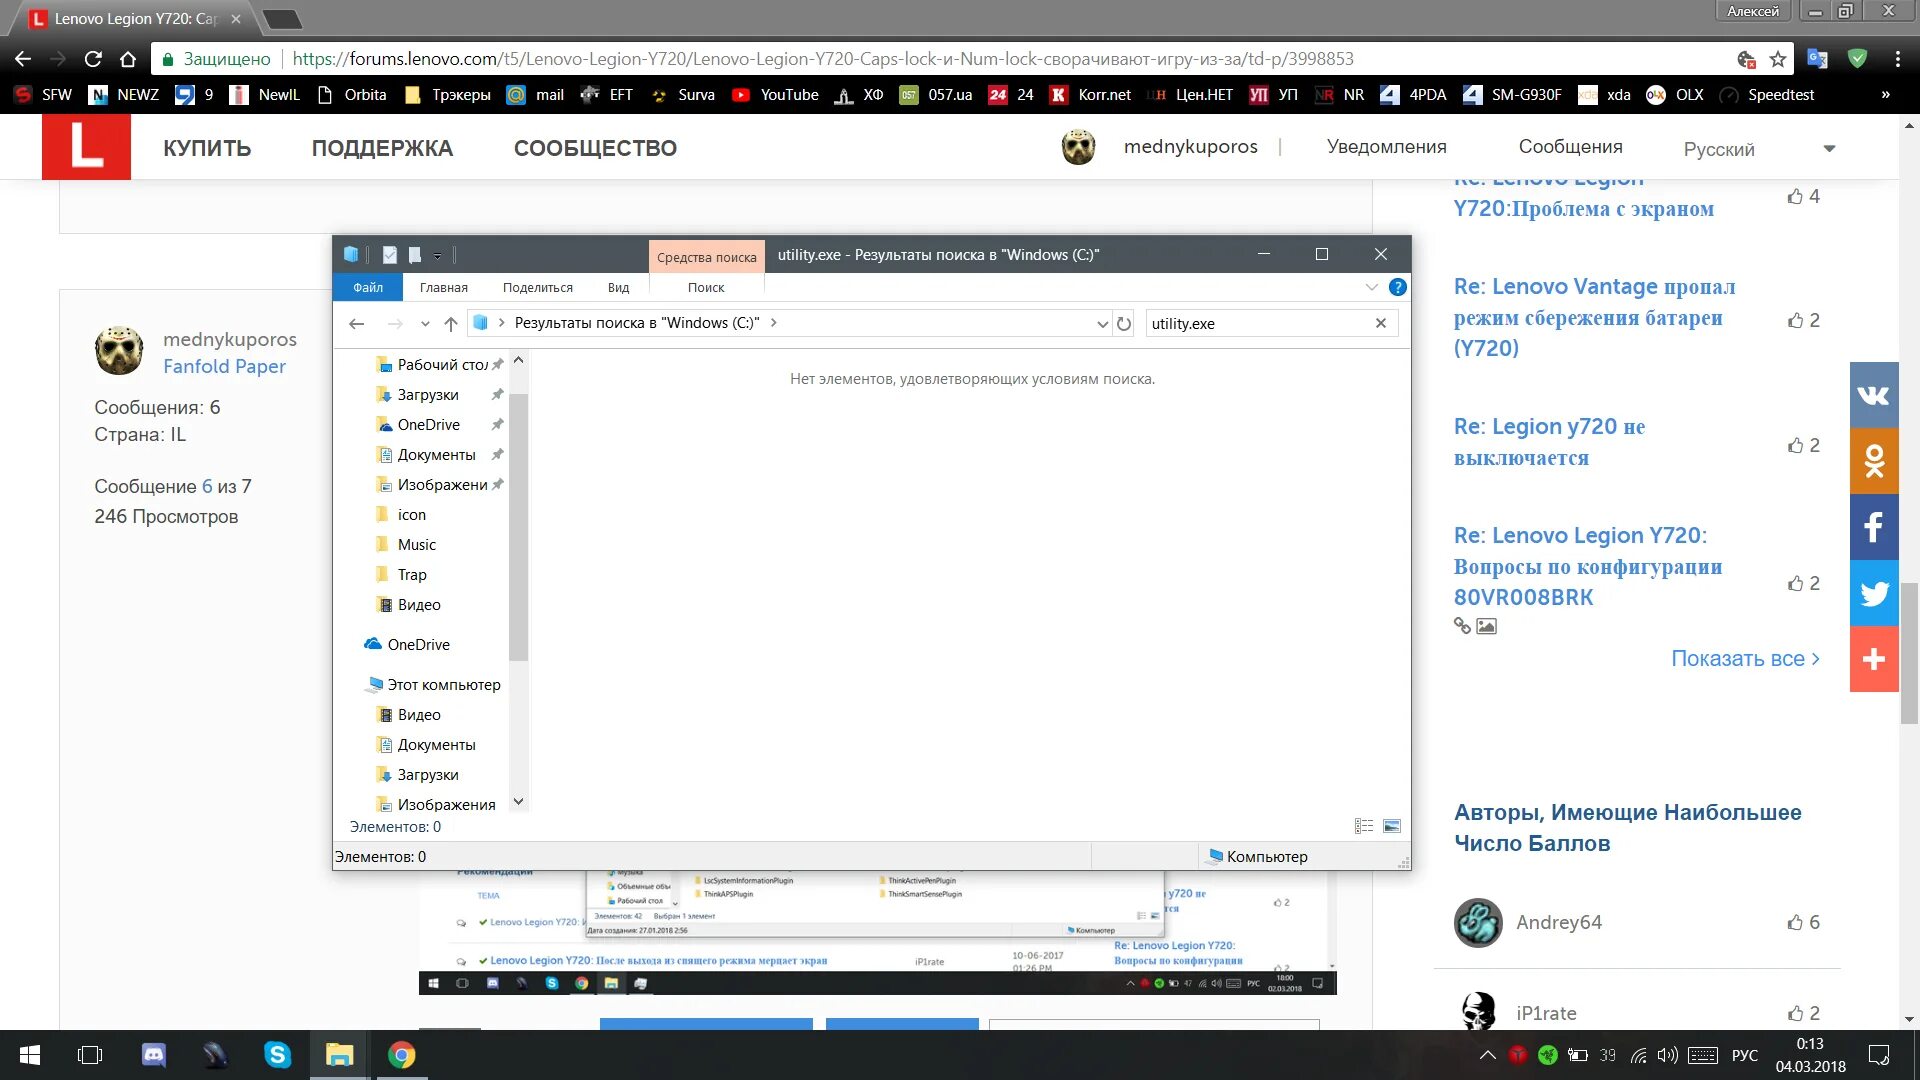The height and width of the screenshot is (1080, 1920).
Task: Click the Explorer refresh button
Action: click(1124, 323)
